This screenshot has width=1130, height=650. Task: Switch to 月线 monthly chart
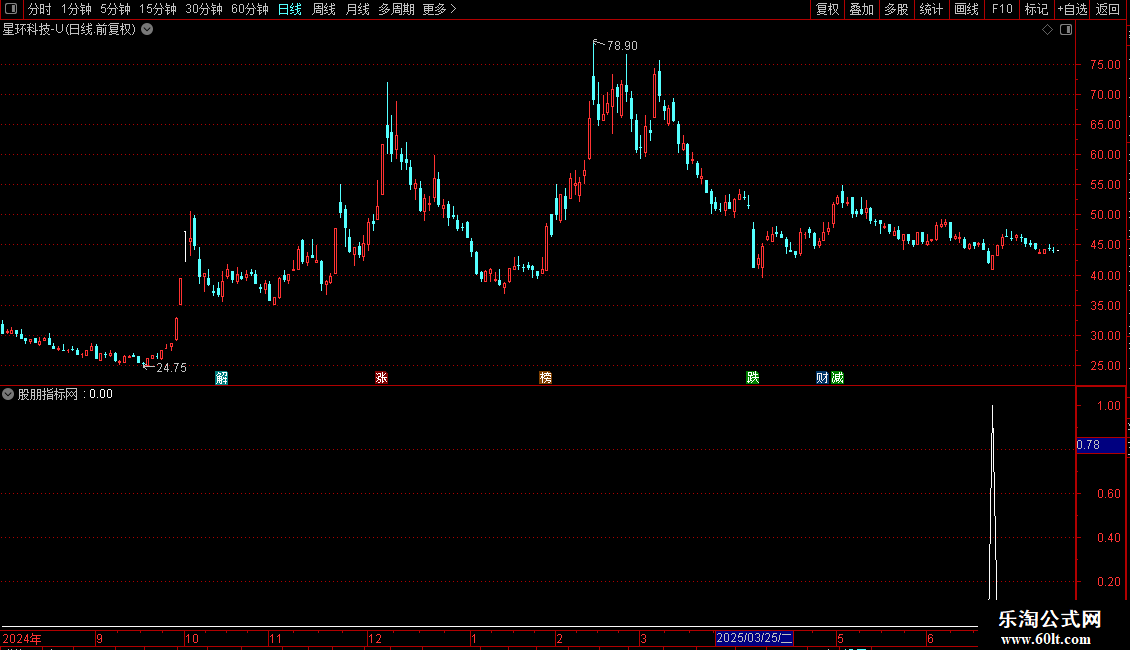(x=357, y=9)
